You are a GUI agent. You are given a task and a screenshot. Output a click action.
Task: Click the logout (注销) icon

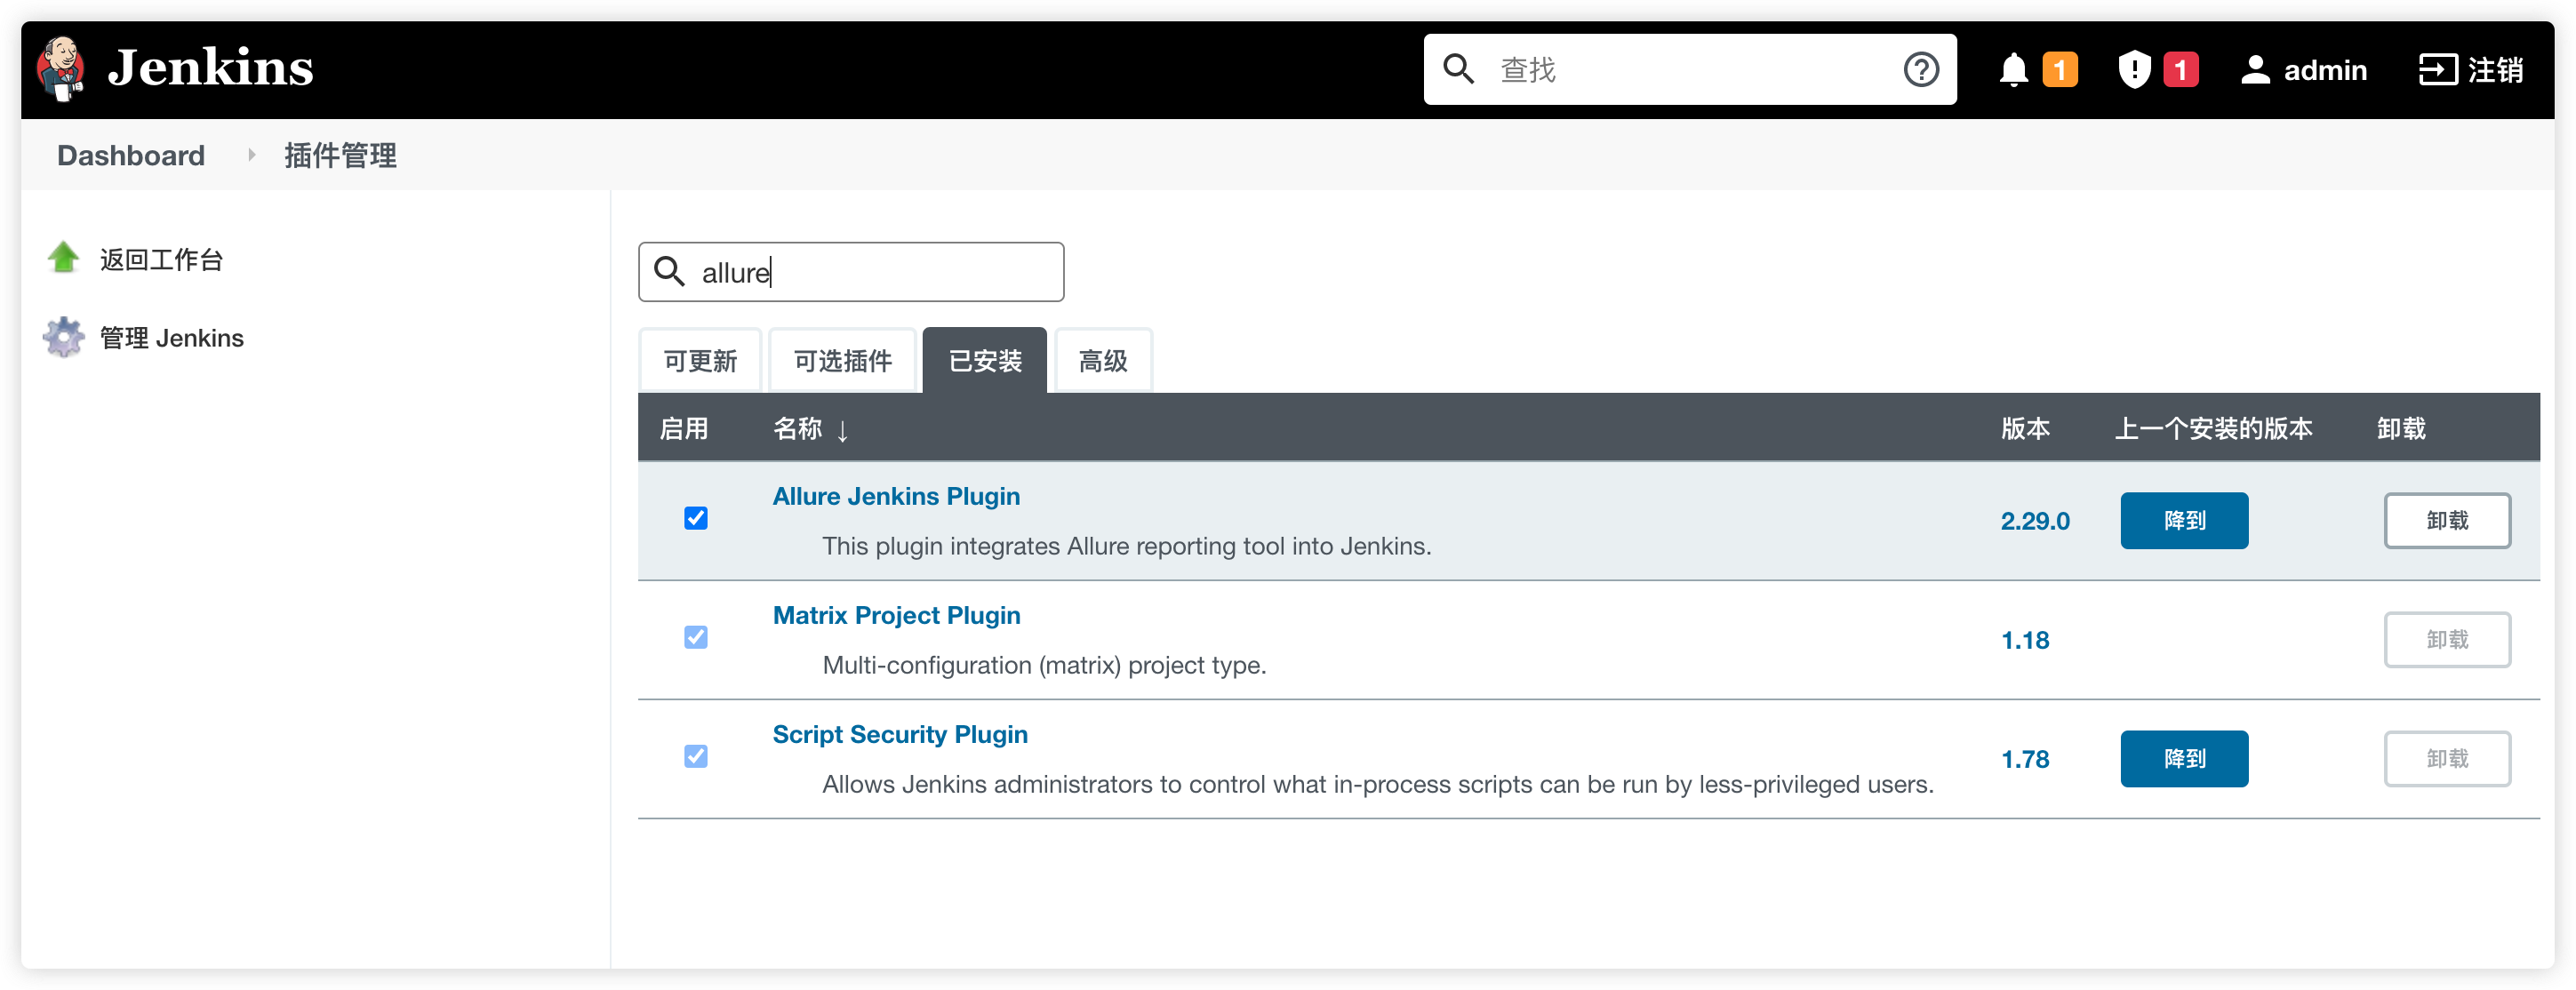(2438, 70)
